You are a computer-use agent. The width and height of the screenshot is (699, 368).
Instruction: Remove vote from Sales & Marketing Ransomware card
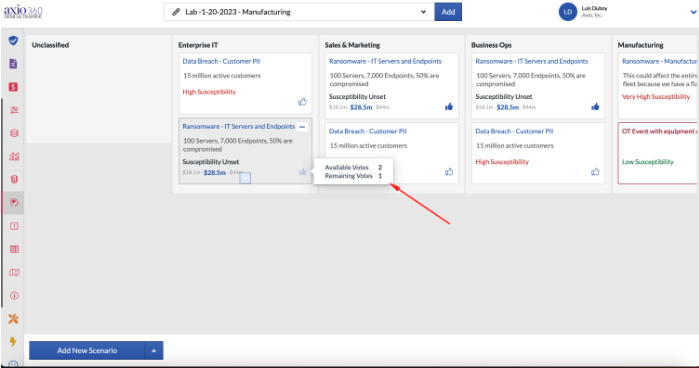[449, 107]
